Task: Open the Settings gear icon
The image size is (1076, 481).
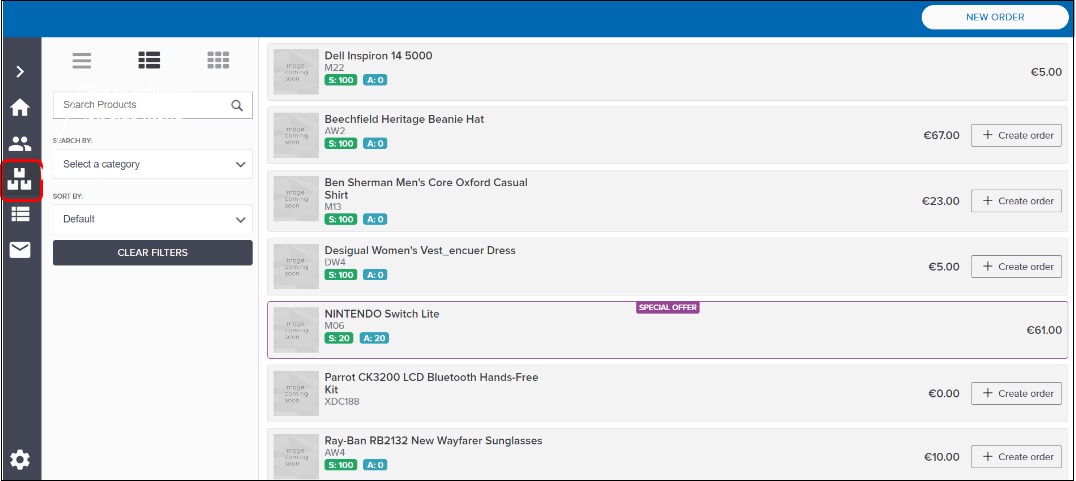Action: pyautogui.click(x=20, y=460)
